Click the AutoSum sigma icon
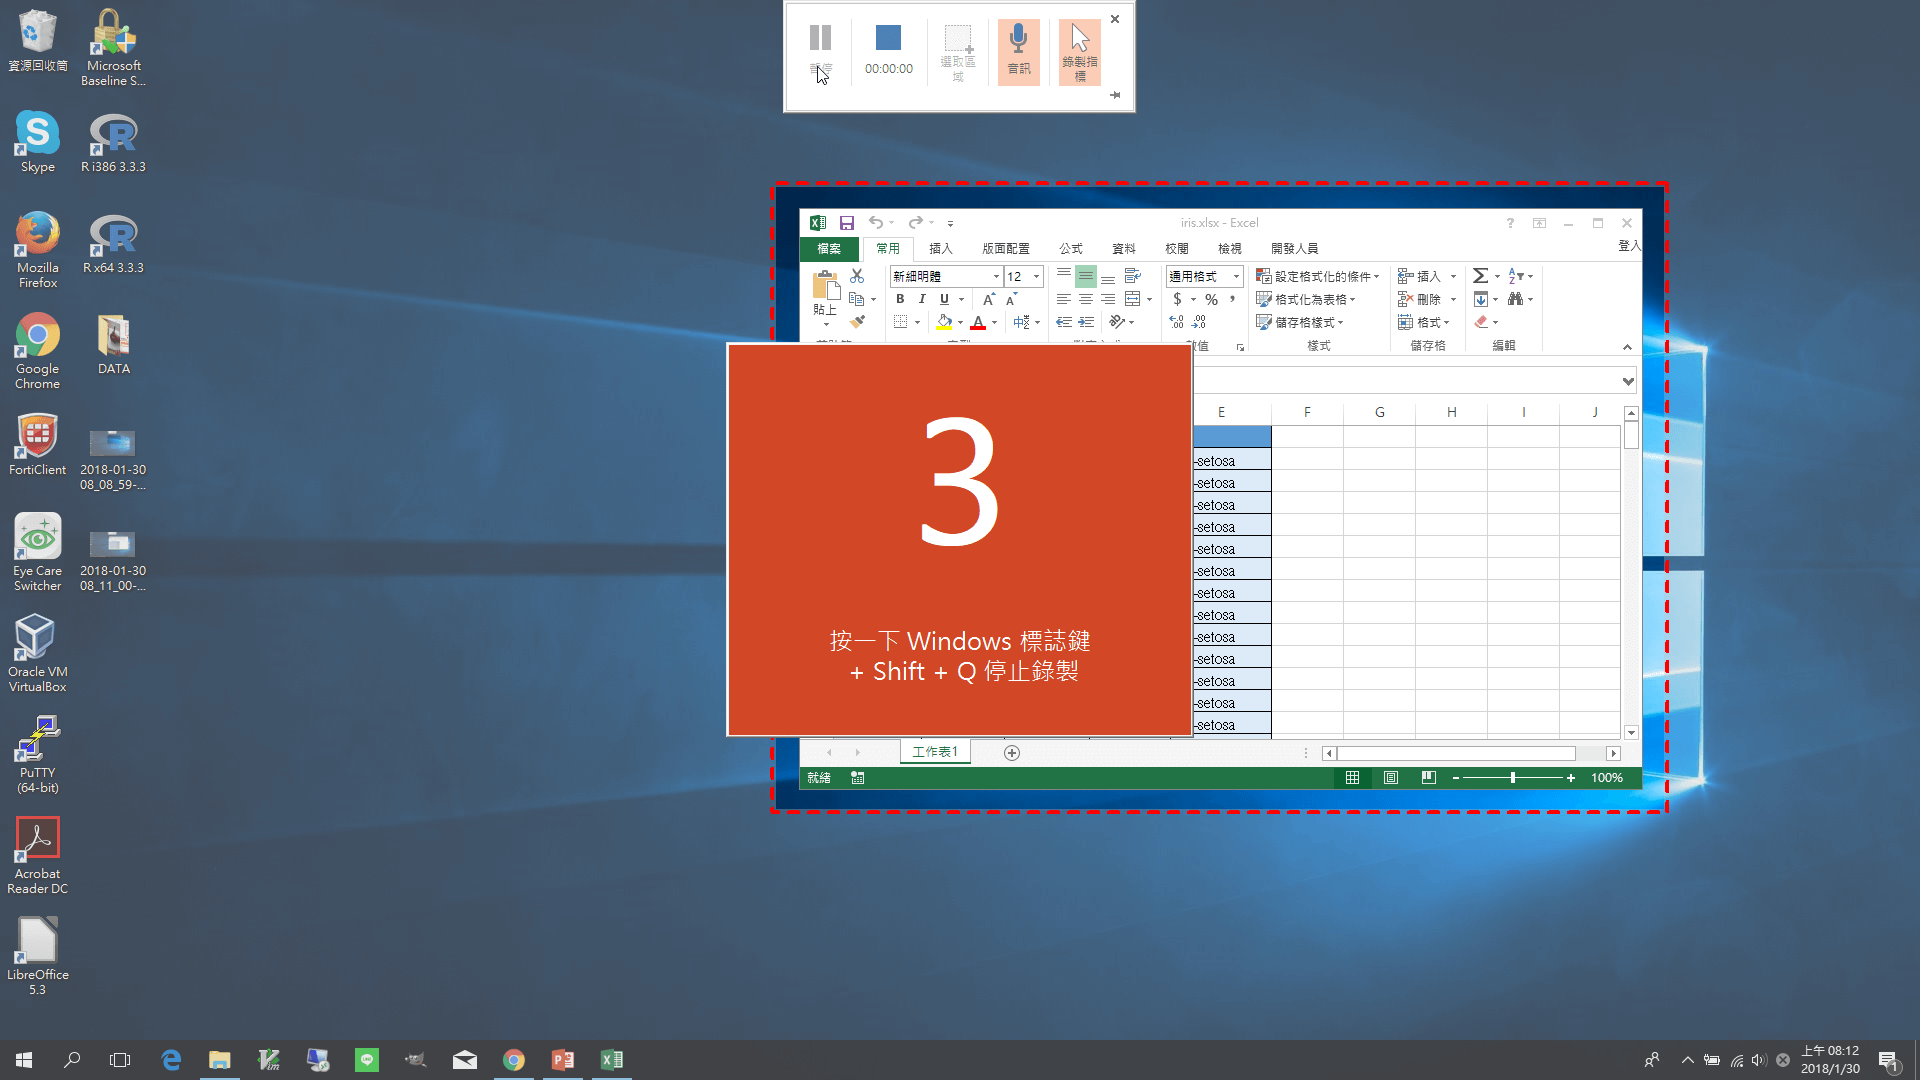 [x=1480, y=276]
